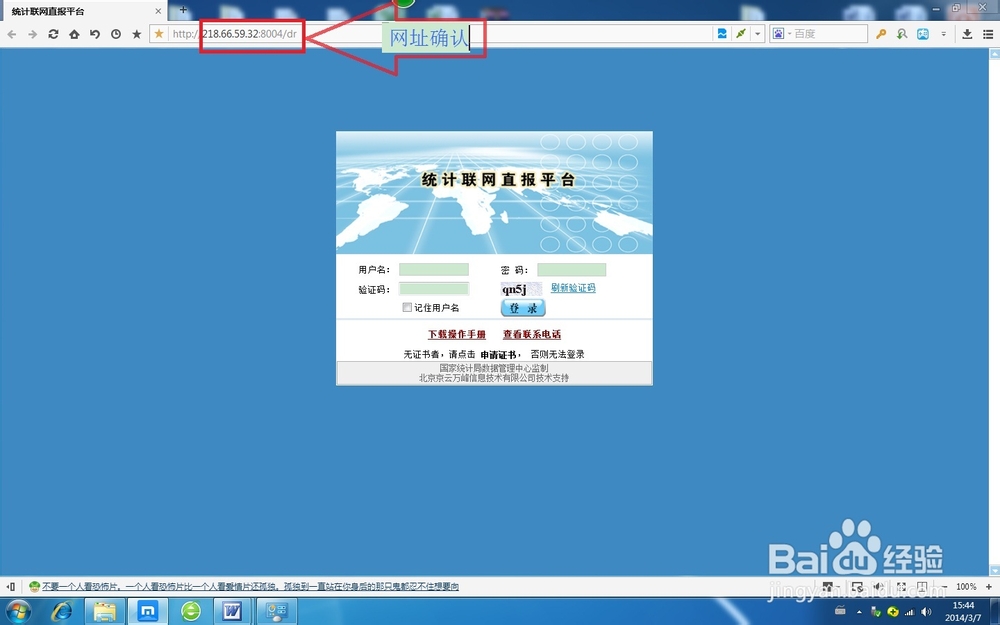Reload the current page
The height and width of the screenshot is (625, 1000).
(x=54, y=34)
